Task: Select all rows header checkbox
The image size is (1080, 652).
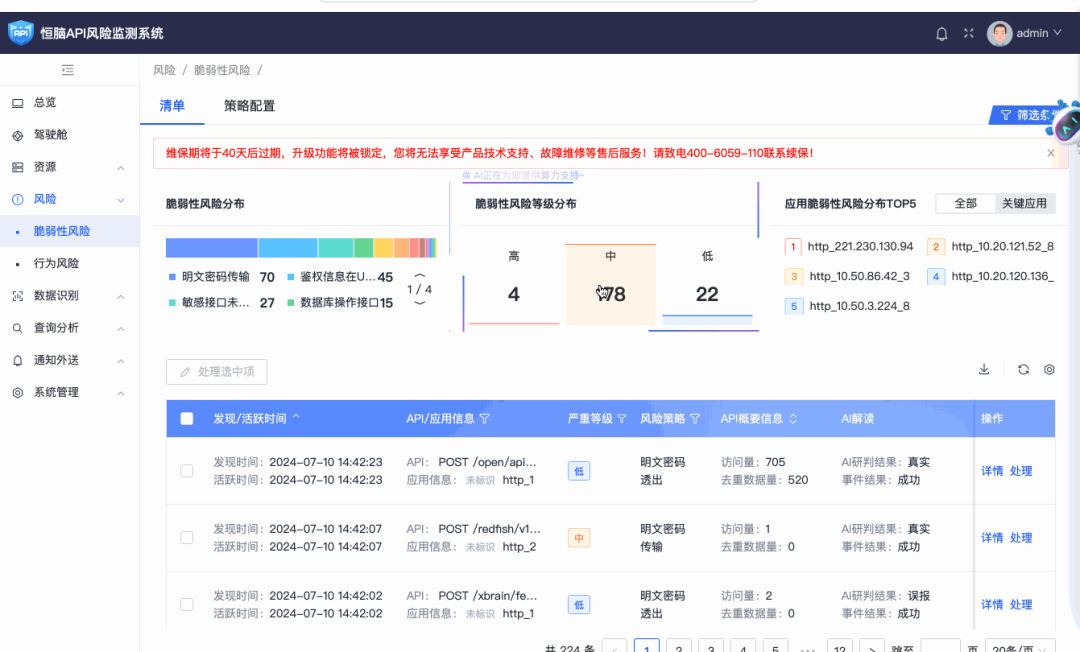Action: click(187, 419)
